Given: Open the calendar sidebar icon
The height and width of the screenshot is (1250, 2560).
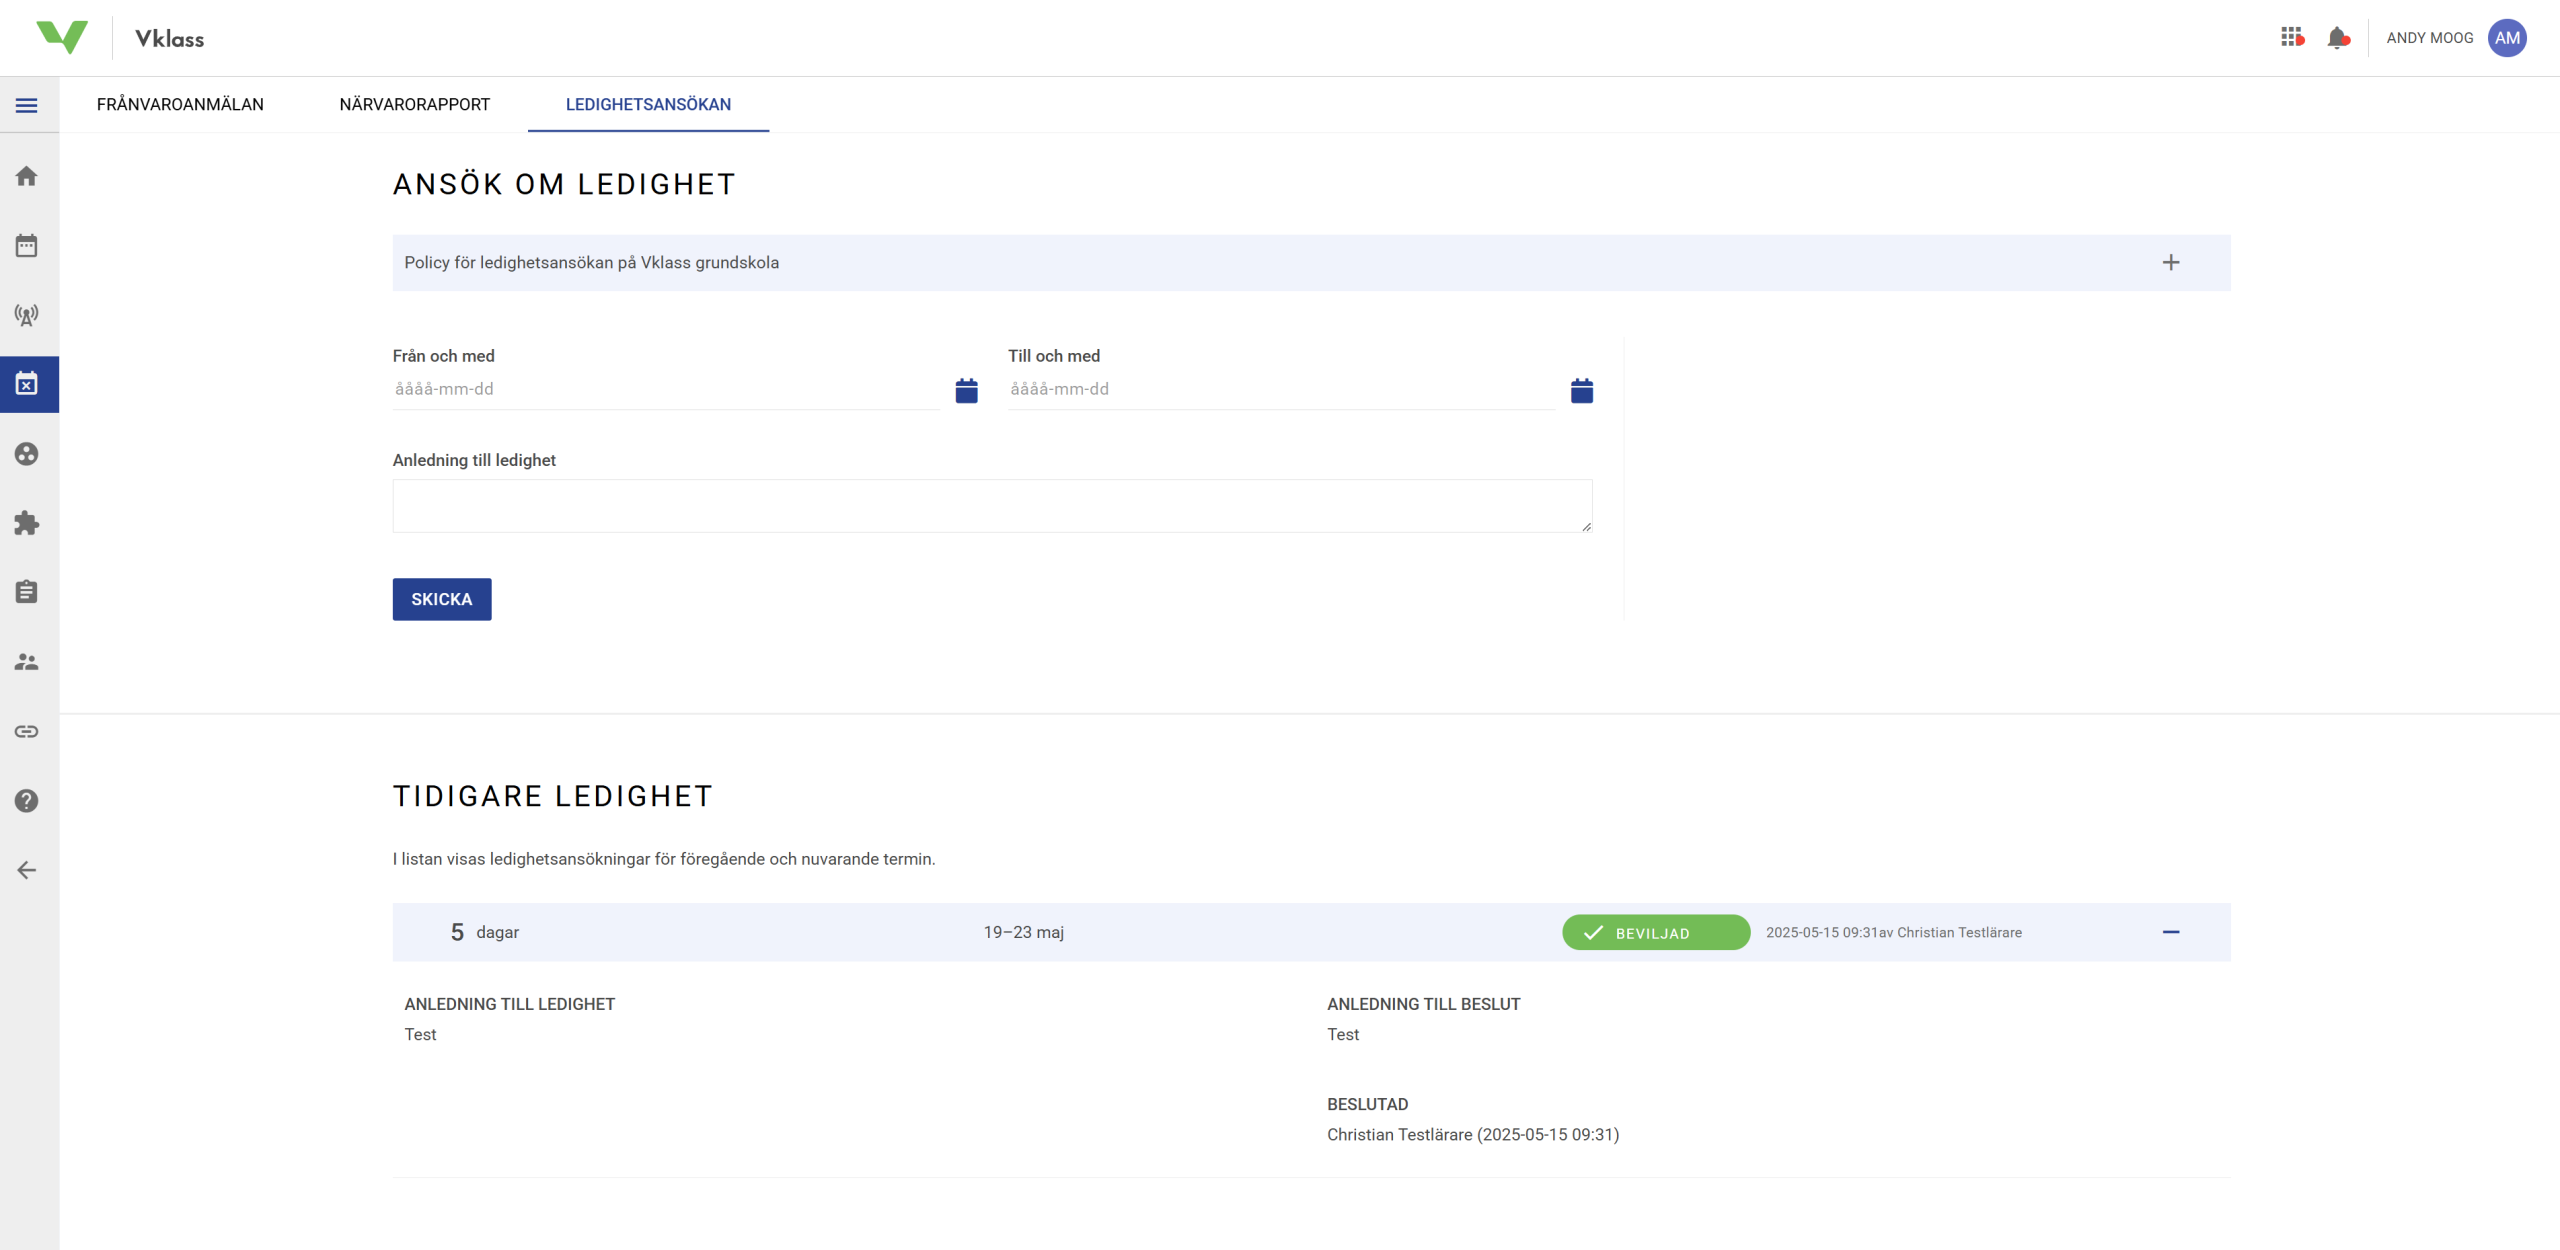Looking at the screenshot, I should click(27, 246).
